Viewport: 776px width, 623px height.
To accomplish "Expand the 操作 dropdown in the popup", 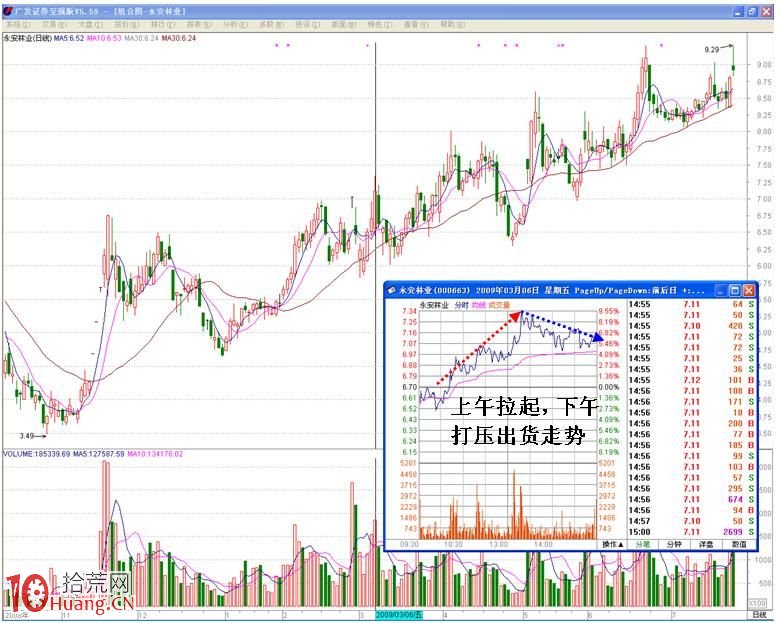I will (613, 544).
